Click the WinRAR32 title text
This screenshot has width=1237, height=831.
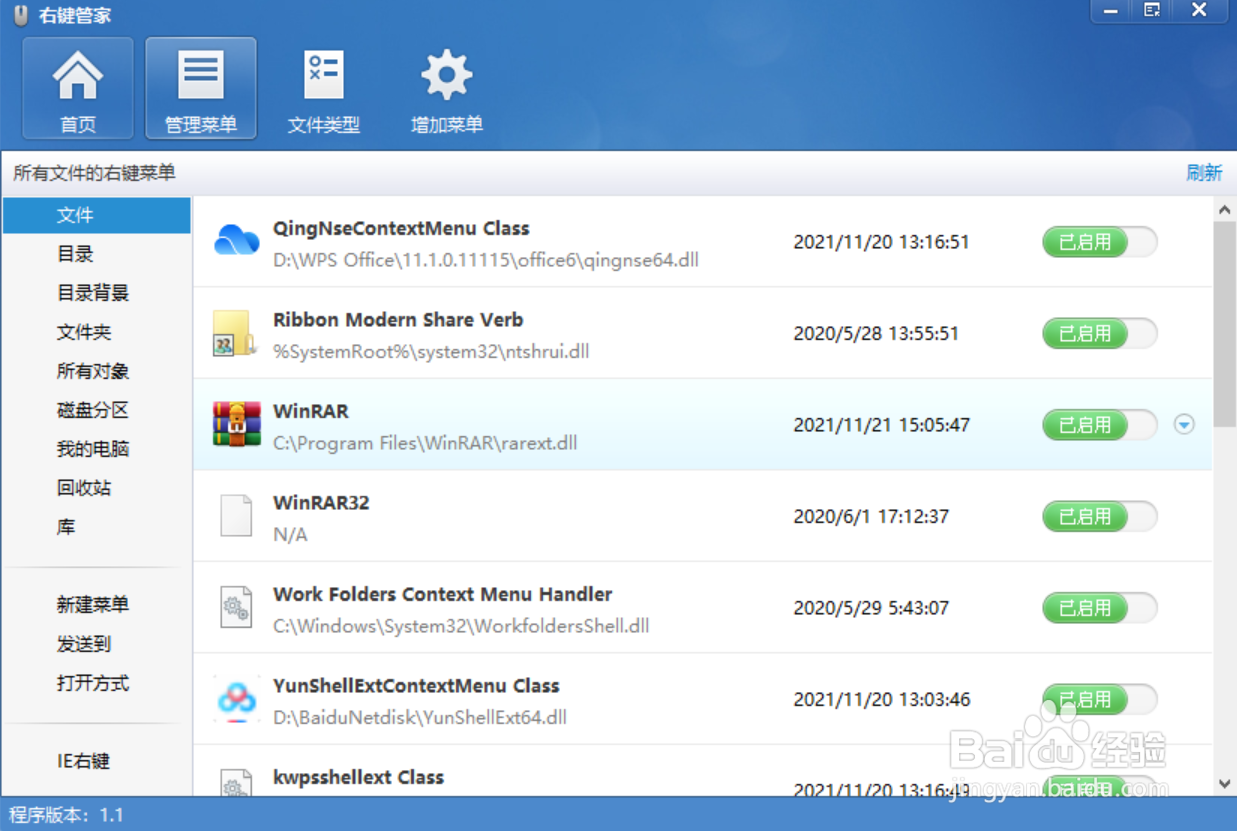point(321,503)
